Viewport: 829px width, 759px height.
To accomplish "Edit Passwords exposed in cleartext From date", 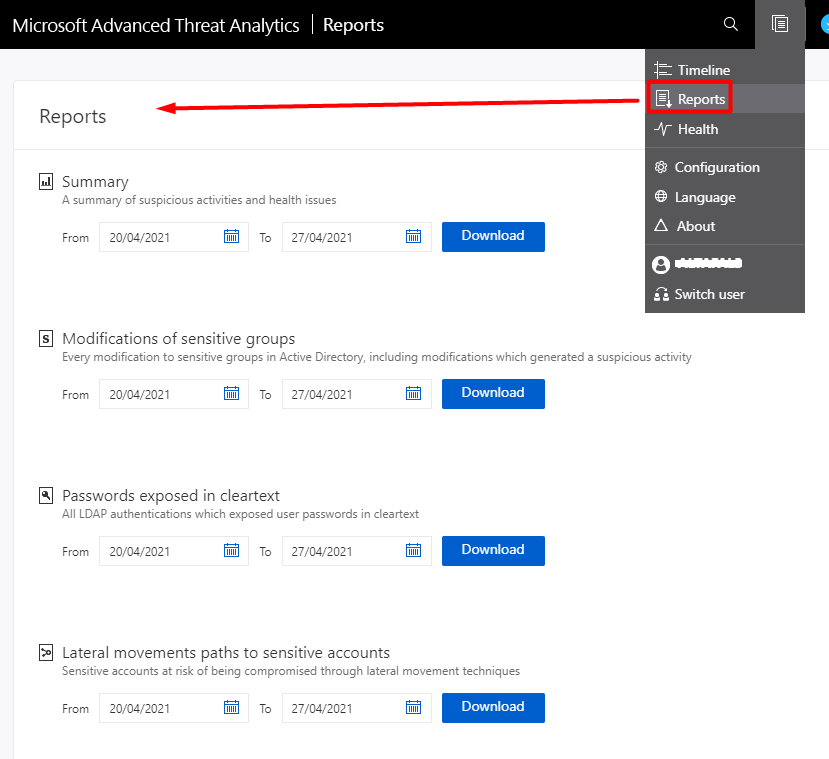I will tap(174, 551).
